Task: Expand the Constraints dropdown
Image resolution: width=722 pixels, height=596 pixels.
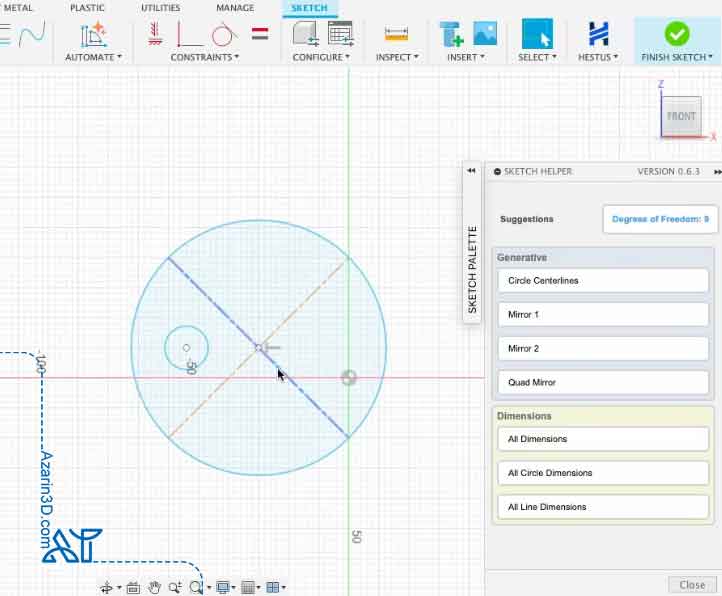Action: pos(204,57)
